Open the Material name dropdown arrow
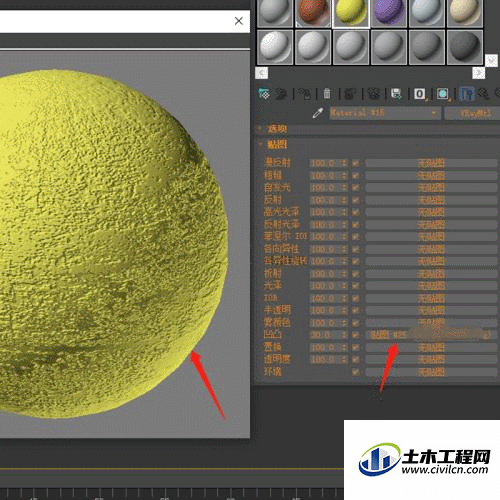The height and width of the screenshot is (500, 500). (434, 114)
